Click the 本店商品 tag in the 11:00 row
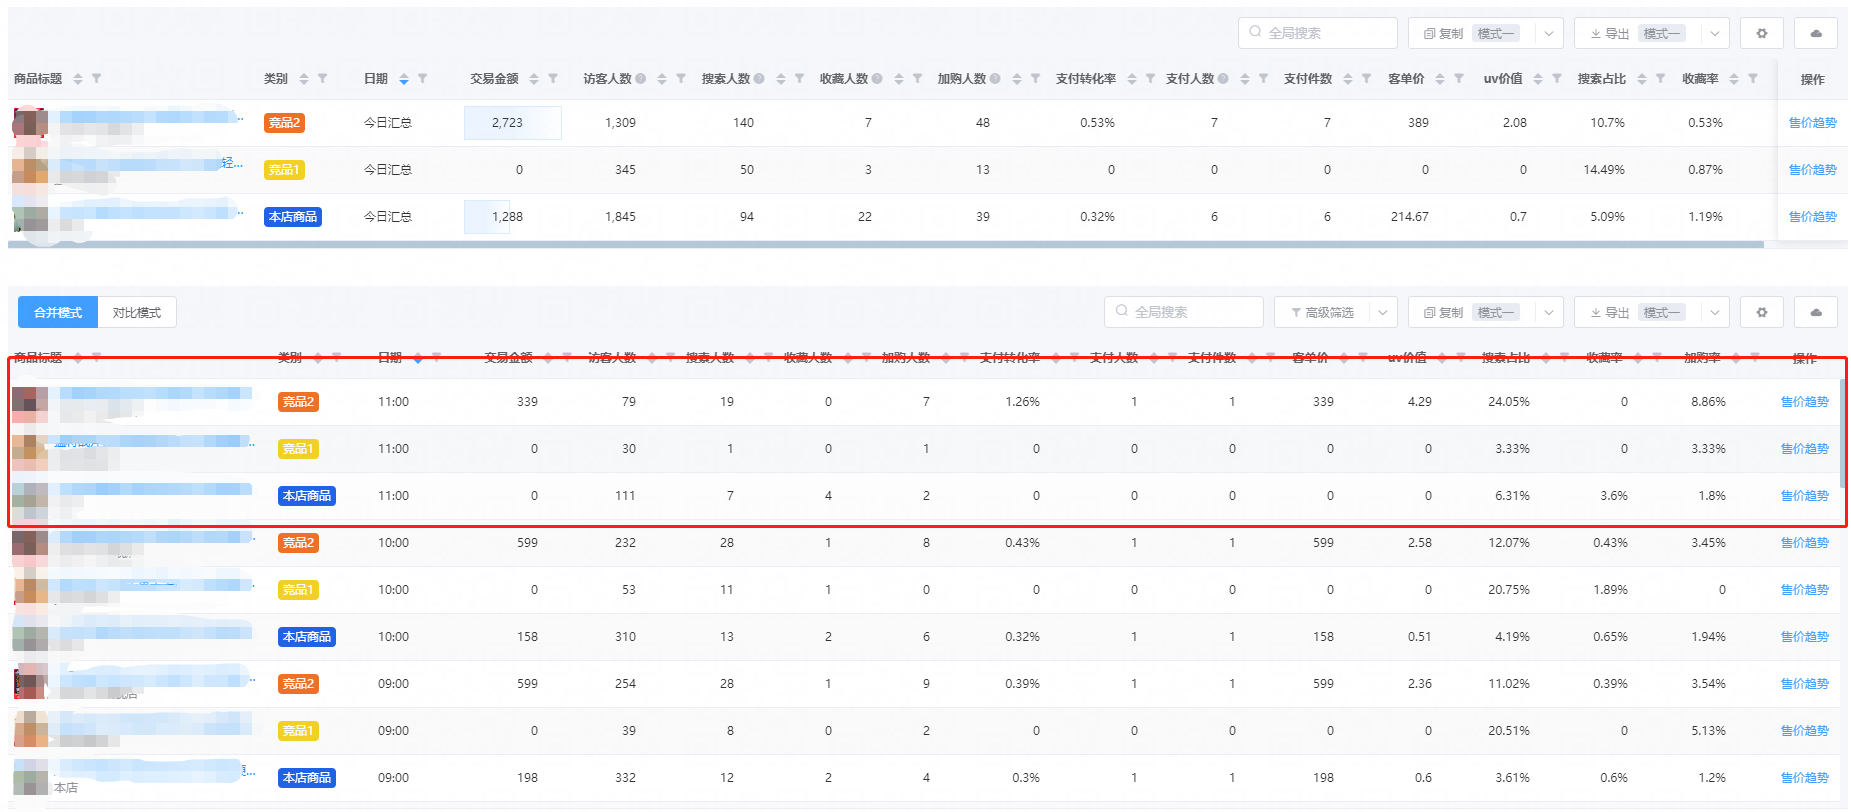1851x812 pixels. point(306,496)
